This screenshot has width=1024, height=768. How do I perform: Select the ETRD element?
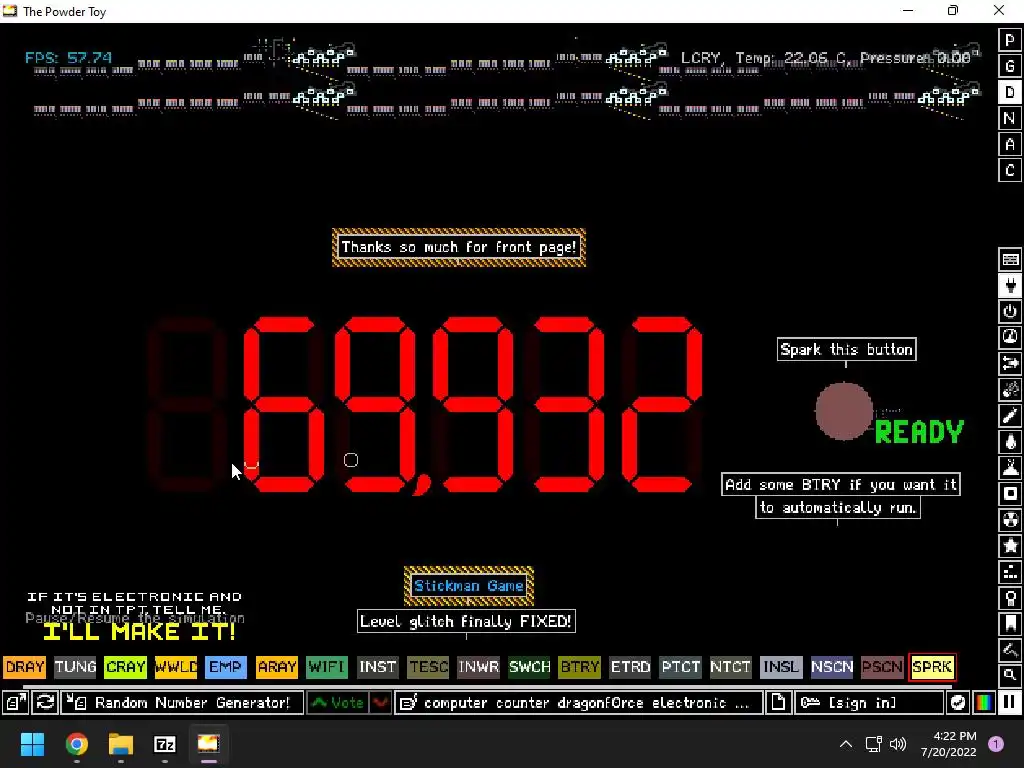pyautogui.click(x=630, y=667)
